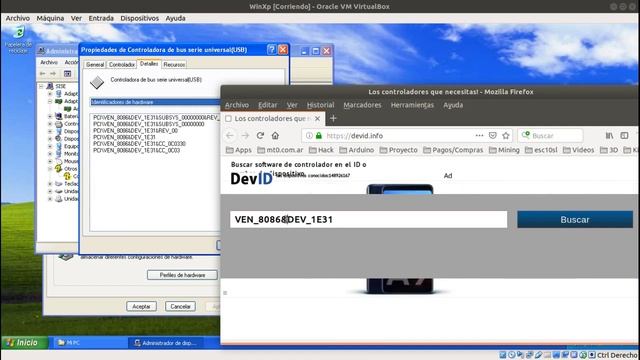Open the VirtualBox Dispositivos menu
640x360 pixels.
pyautogui.click(x=139, y=18)
